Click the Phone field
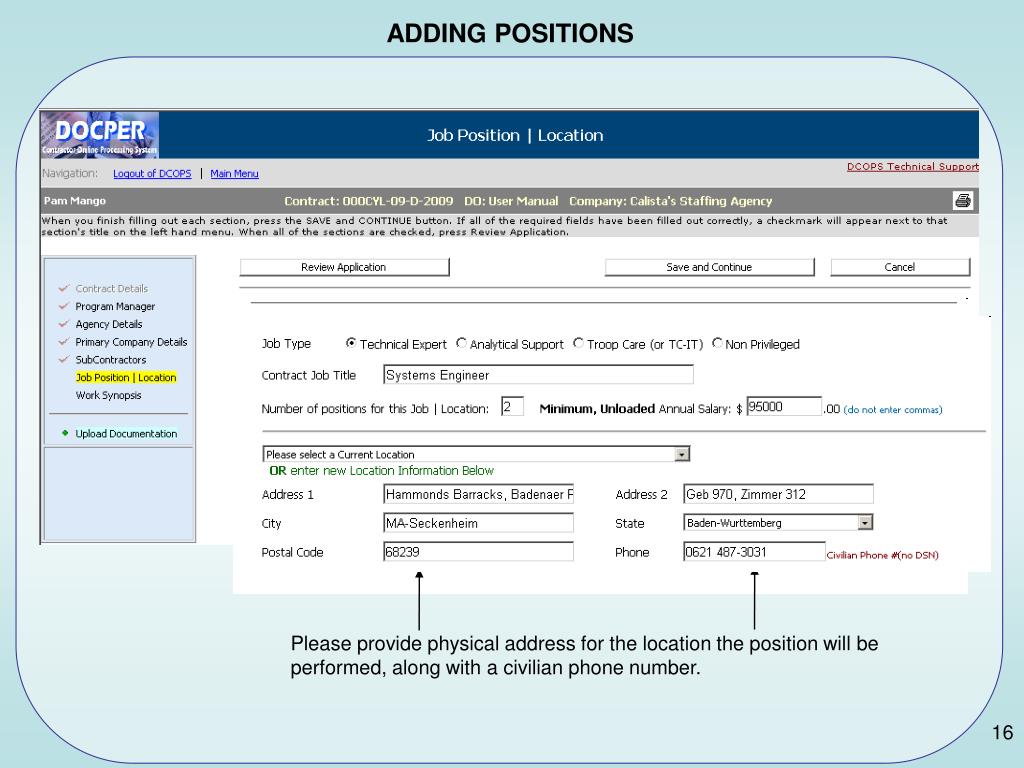 click(x=754, y=552)
